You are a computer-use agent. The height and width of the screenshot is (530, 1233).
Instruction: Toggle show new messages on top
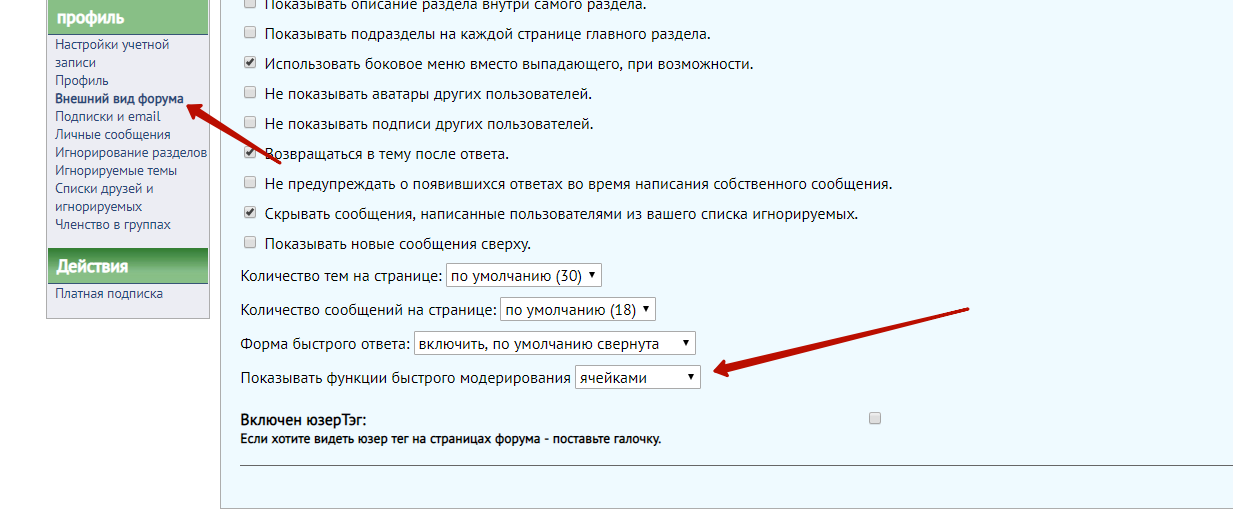click(250, 243)
